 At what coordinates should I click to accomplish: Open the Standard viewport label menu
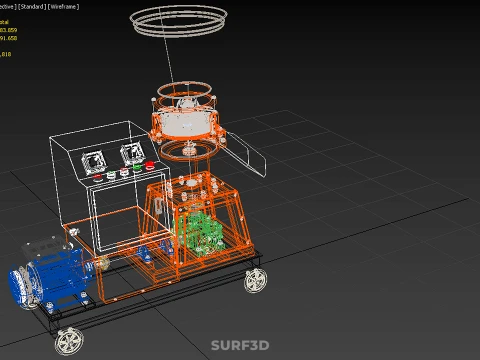(x=32, y=6)
